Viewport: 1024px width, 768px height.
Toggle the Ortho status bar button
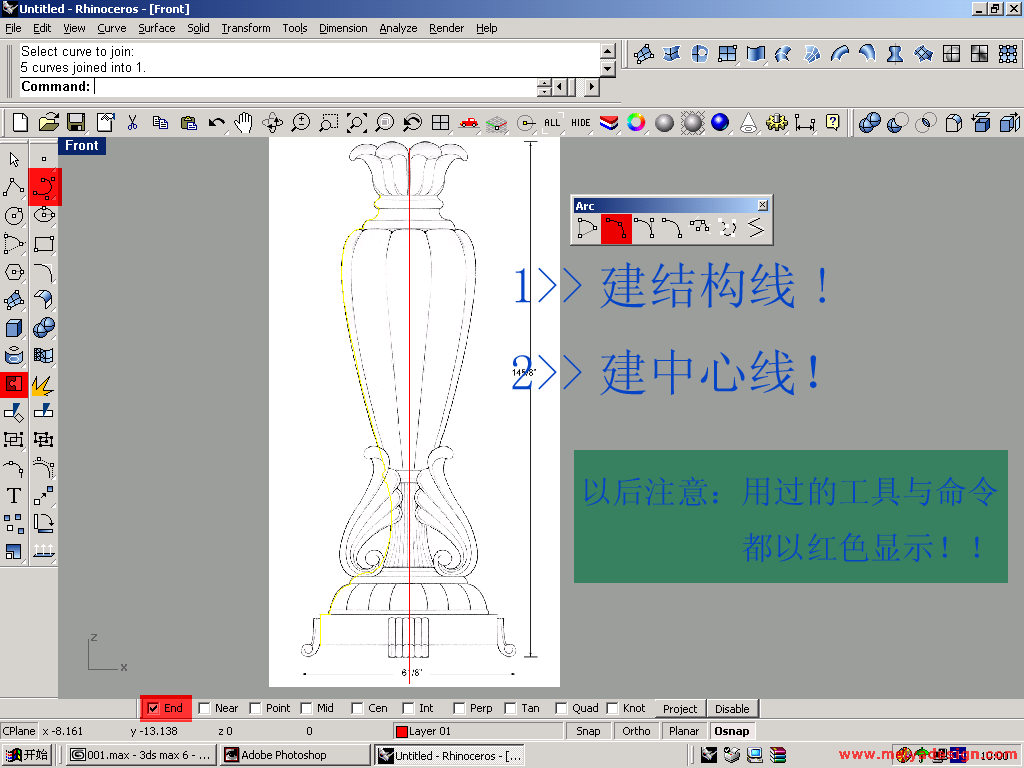(x=636, y=731)
